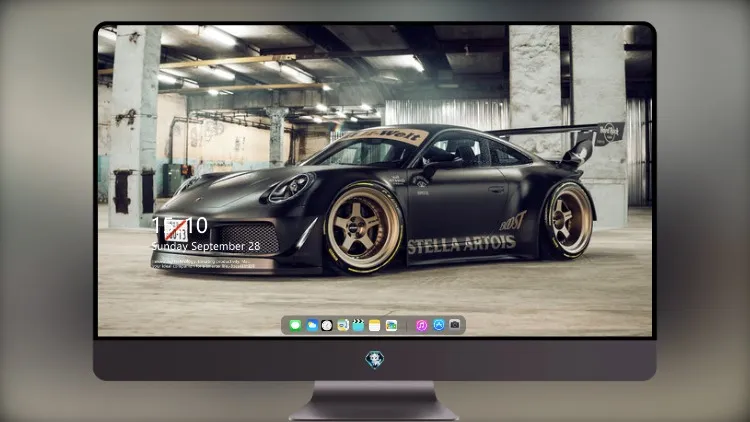Screen dimensions: 750x422
Task: Click the Sunday September 28 date text
Action: tap(206, 246)
